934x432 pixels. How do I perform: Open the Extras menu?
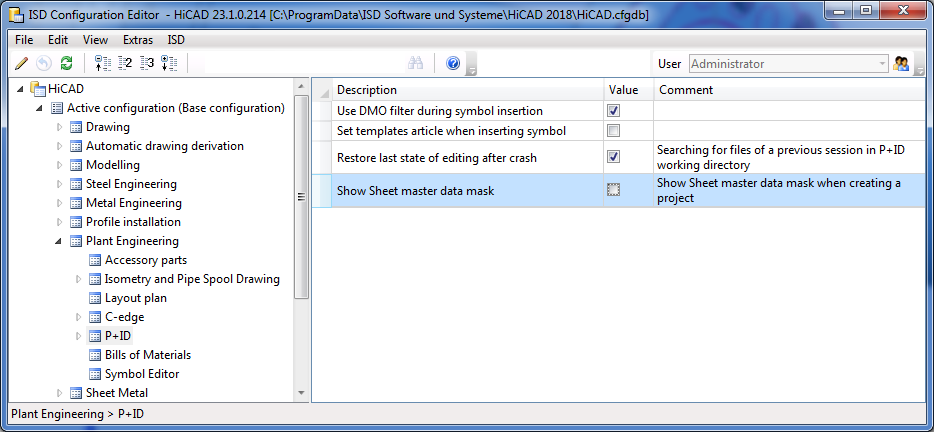[x=138, y=40]
